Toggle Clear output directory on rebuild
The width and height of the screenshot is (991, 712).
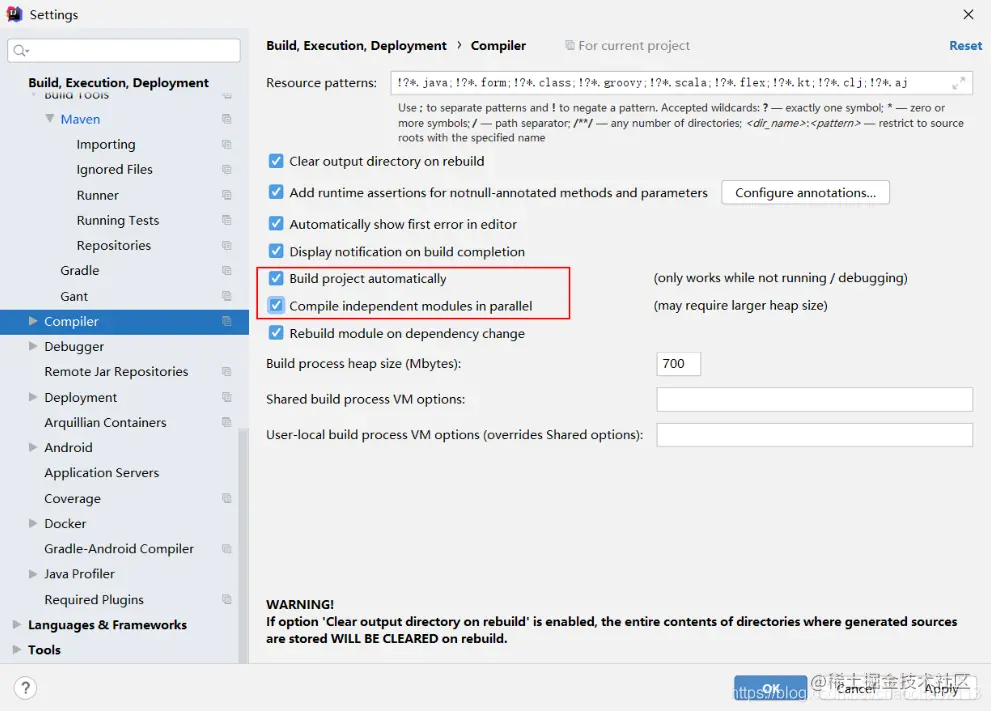pos(276,161)
